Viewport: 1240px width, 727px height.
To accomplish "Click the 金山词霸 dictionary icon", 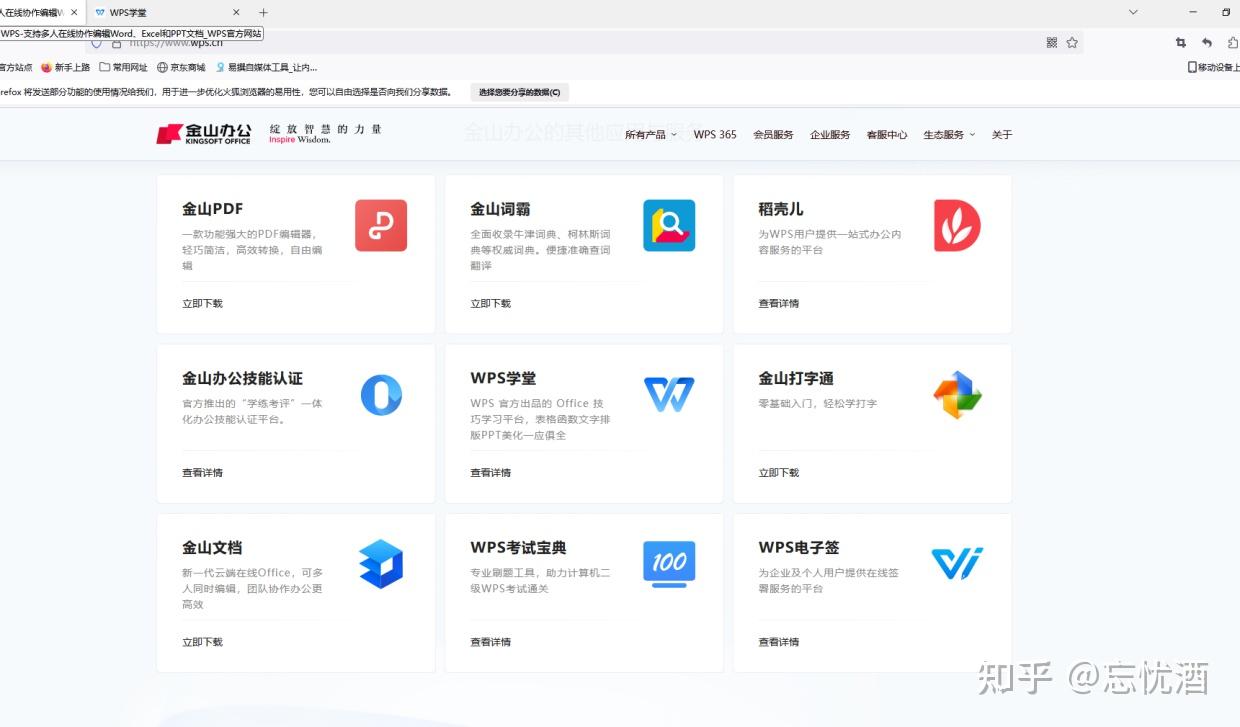I will tap(669, 225).
